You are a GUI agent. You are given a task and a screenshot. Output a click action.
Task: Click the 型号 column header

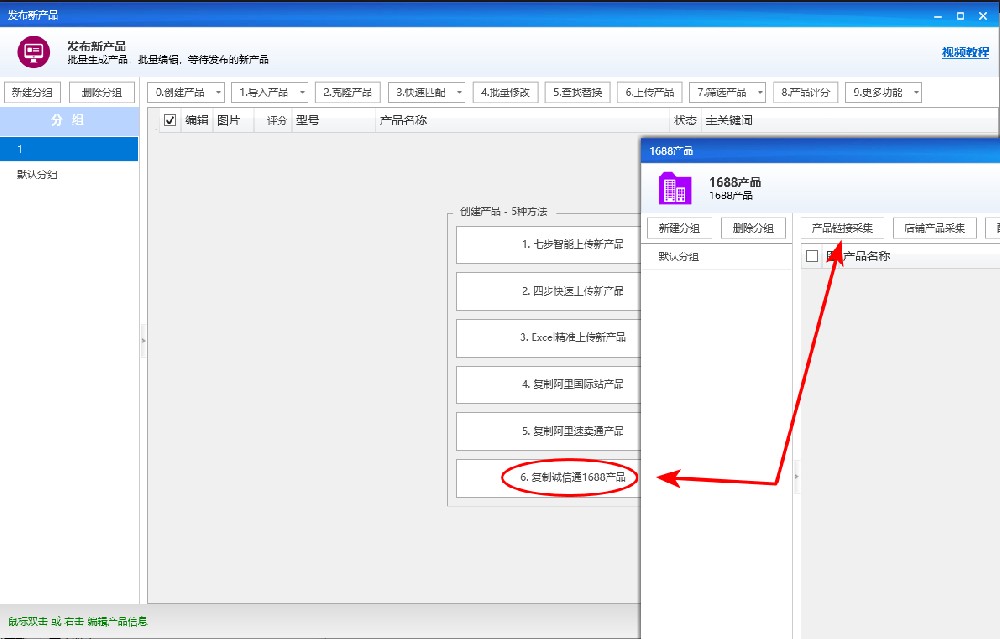point(307,120)
